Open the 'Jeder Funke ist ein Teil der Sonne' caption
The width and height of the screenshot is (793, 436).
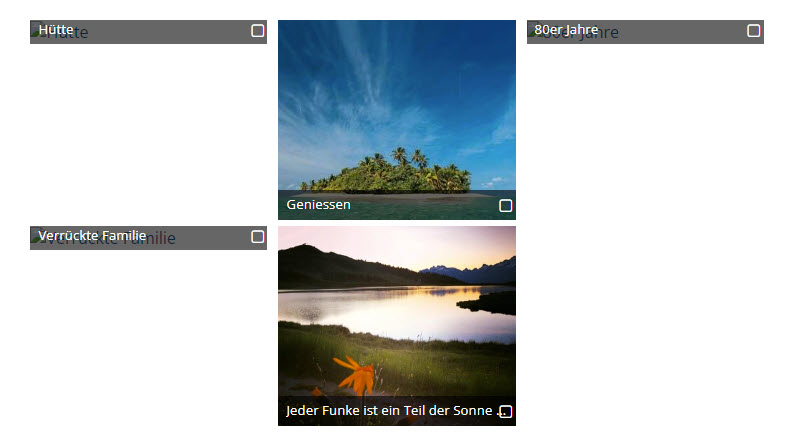(x=389, y=411)
